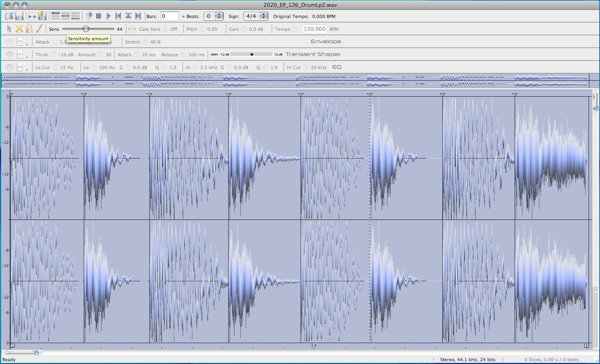Click the Pitch knob

pyautogui.click(x=203, y=29)
